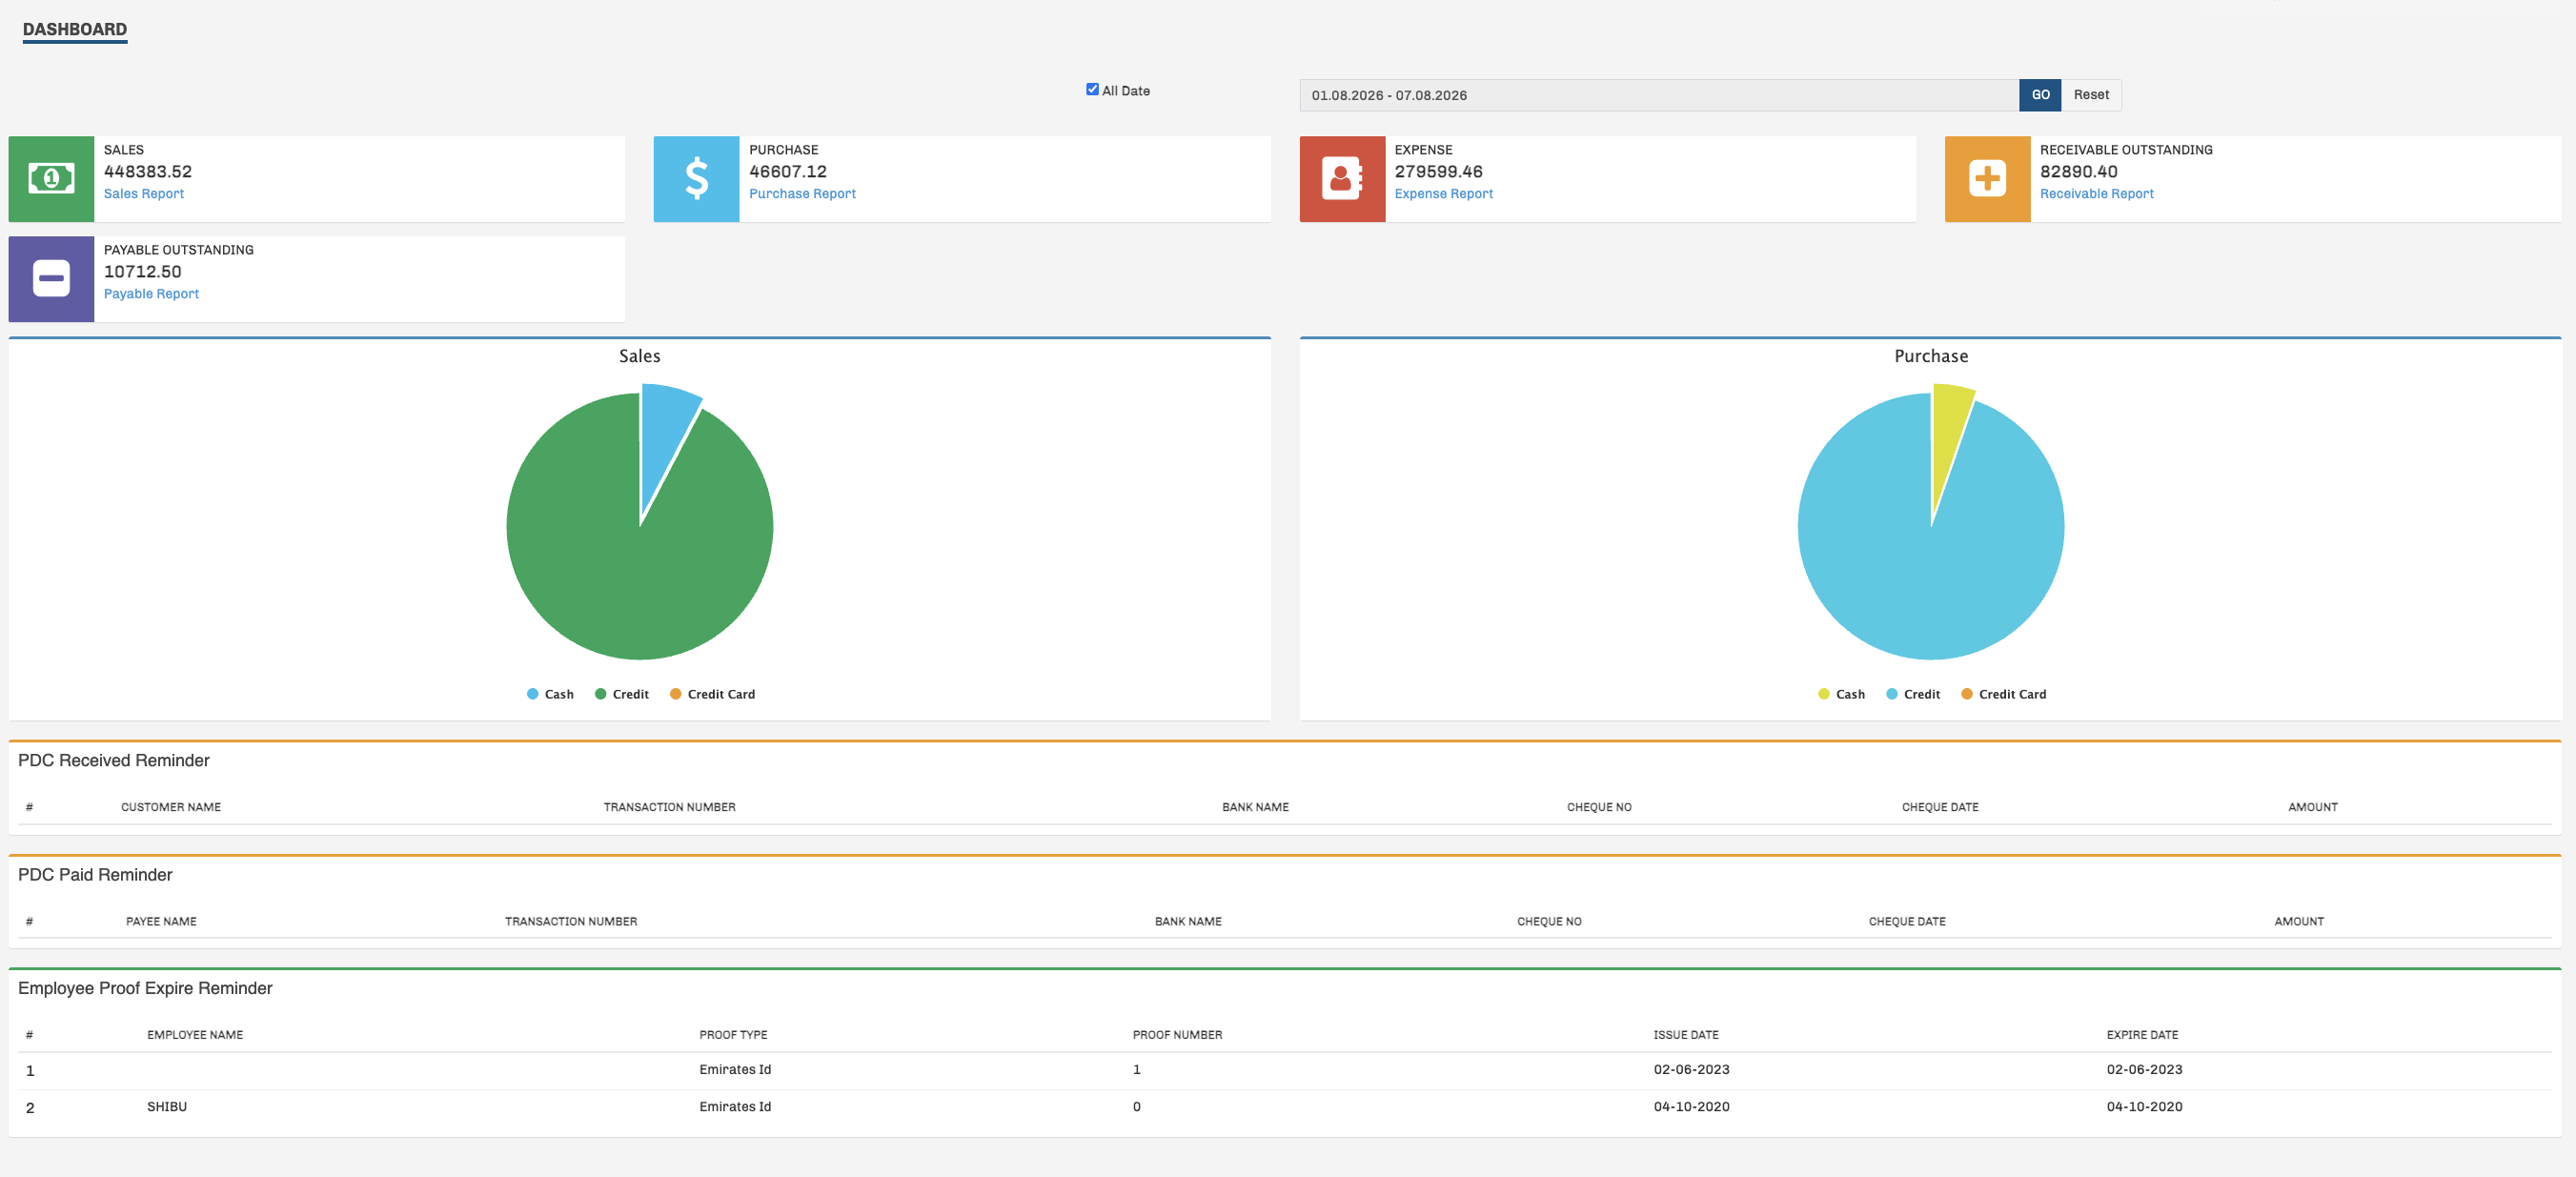
Task: Toggle Credit legend in Sales chart
Action: tap(622, 694)
